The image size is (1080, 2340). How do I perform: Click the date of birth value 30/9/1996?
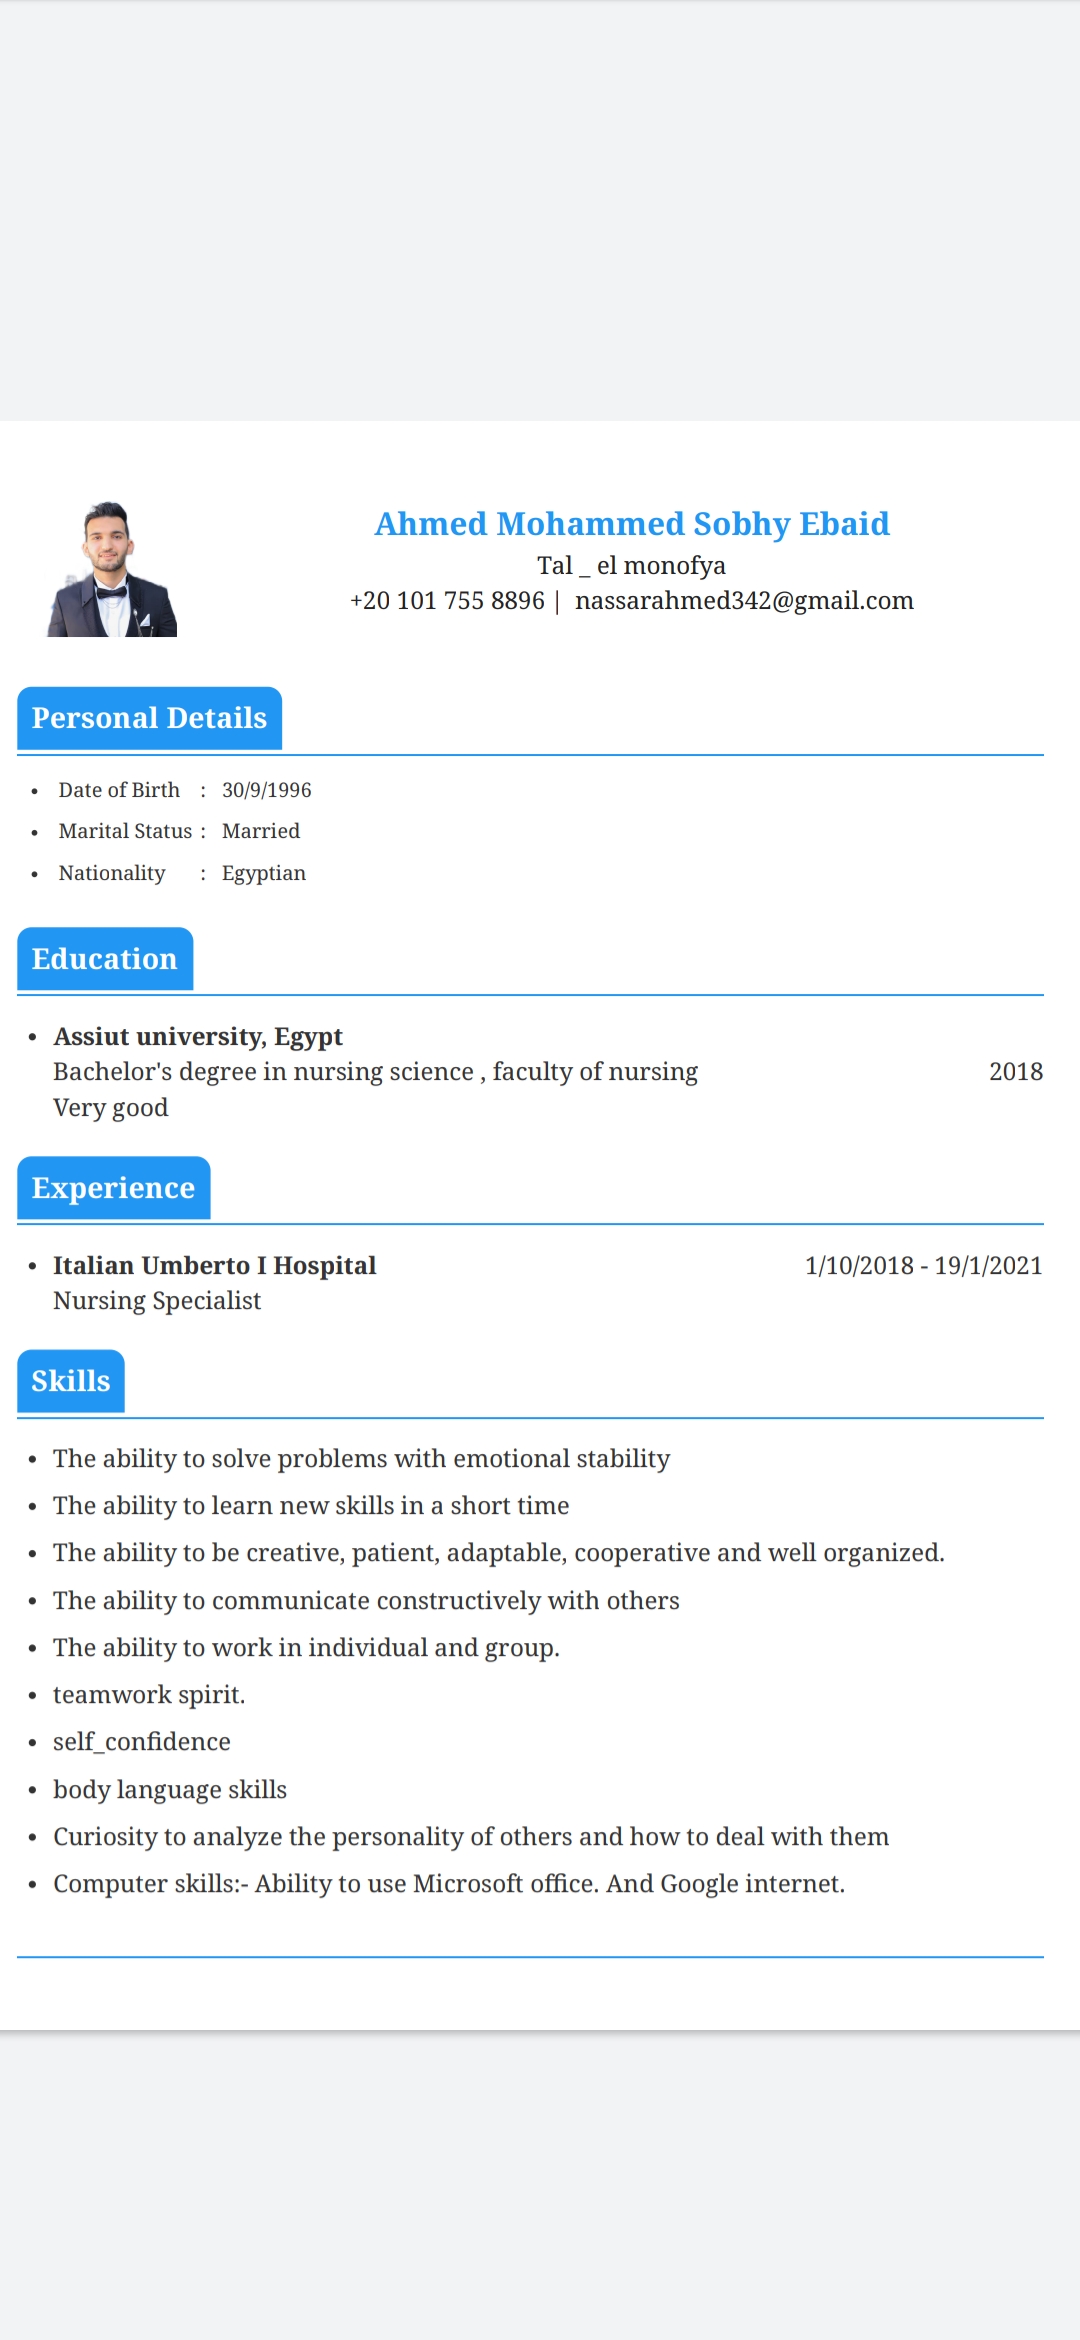pos(266,790)
